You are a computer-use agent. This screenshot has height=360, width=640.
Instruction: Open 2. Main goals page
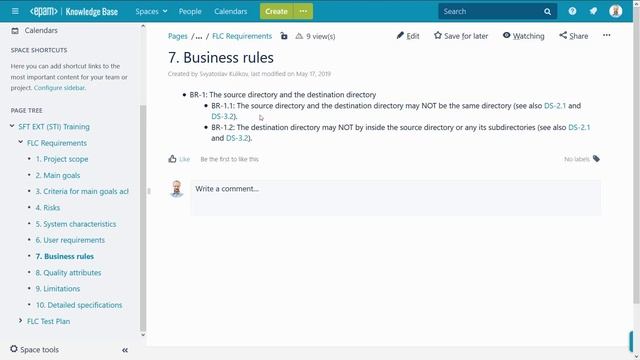coord(58,175)
